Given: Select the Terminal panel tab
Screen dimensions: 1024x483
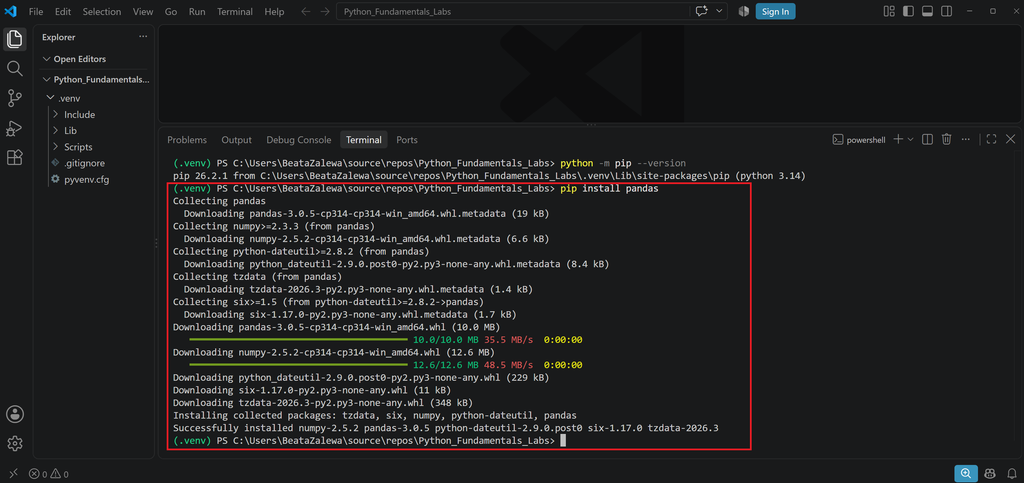Looking at the screenshot, I should [364, 140].
